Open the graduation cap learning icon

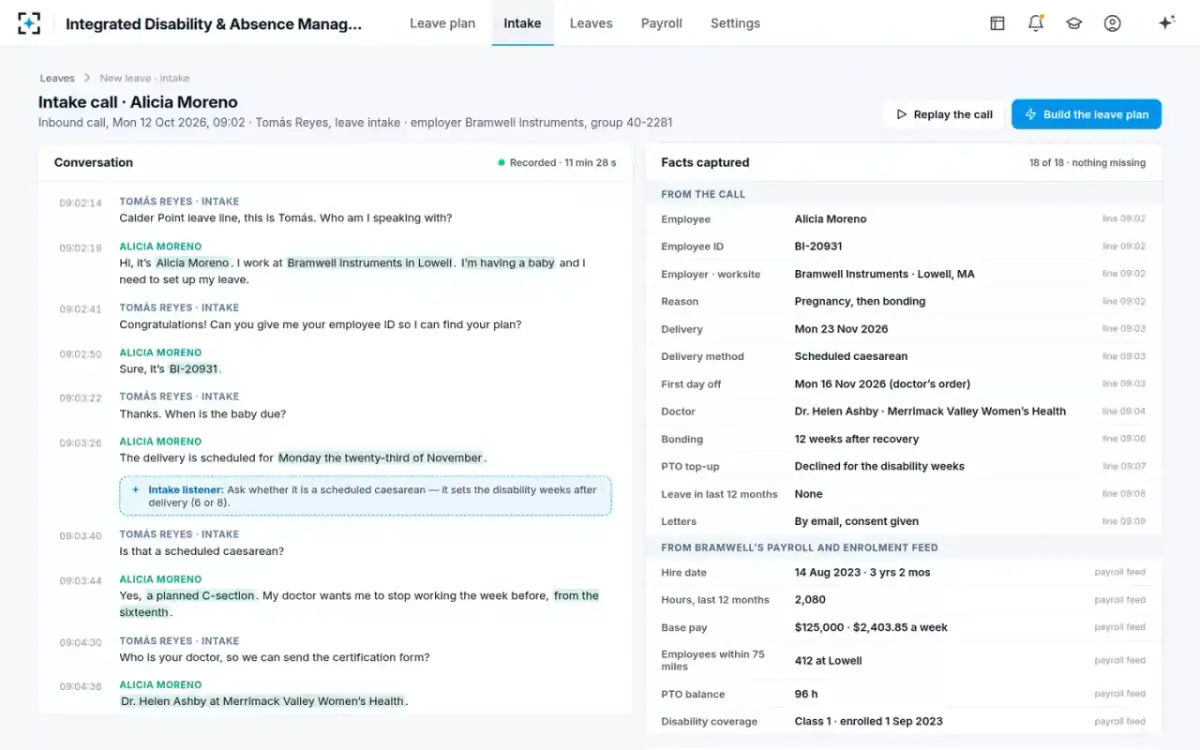tap(1074, 23)
